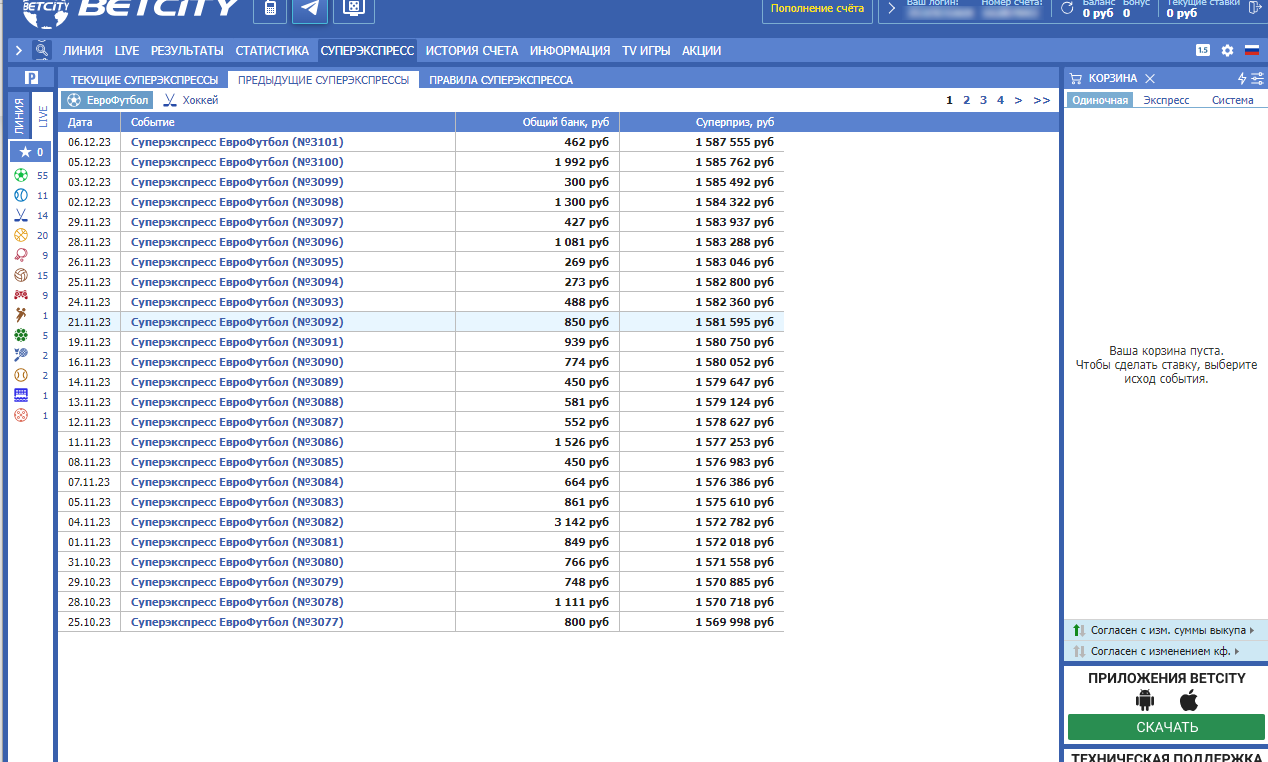Open the ЛИНИЯ menu item

click(x=82, y=50)
